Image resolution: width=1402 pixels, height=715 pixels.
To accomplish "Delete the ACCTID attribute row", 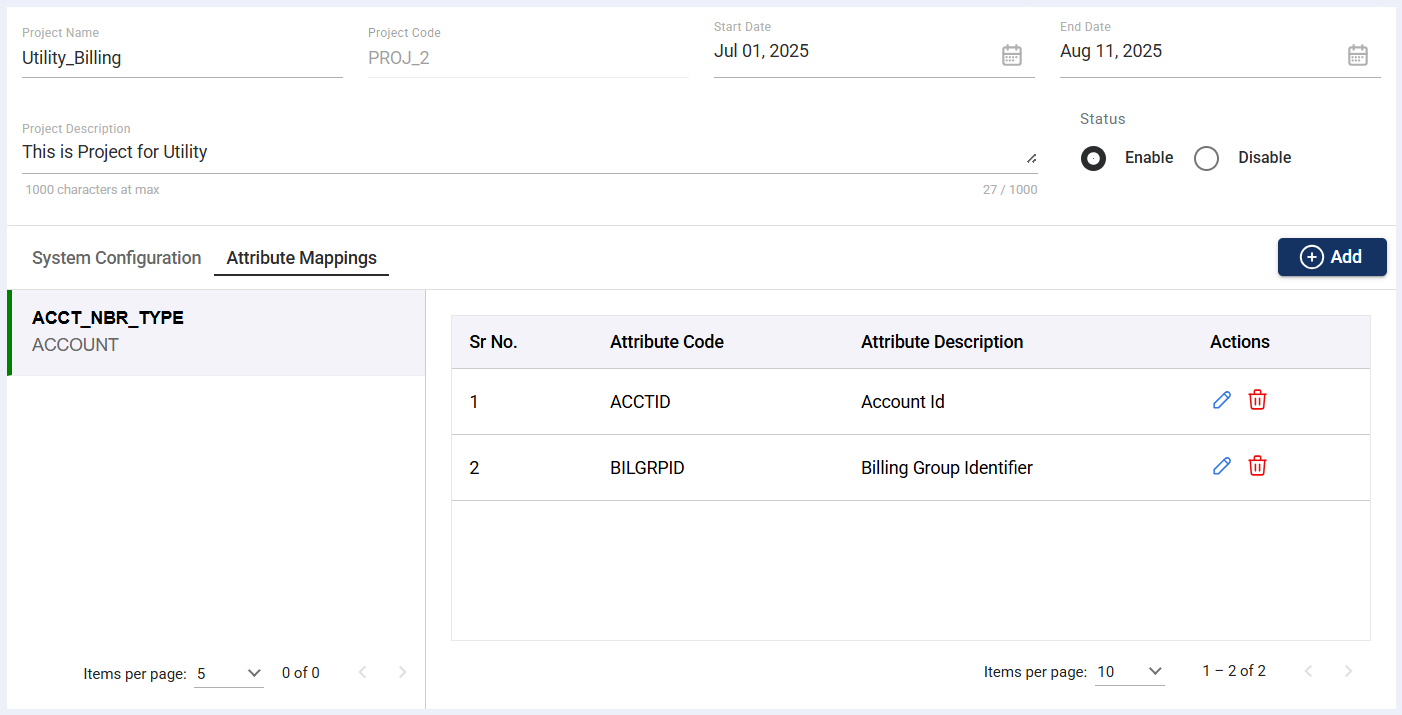I will [1257, 400].
